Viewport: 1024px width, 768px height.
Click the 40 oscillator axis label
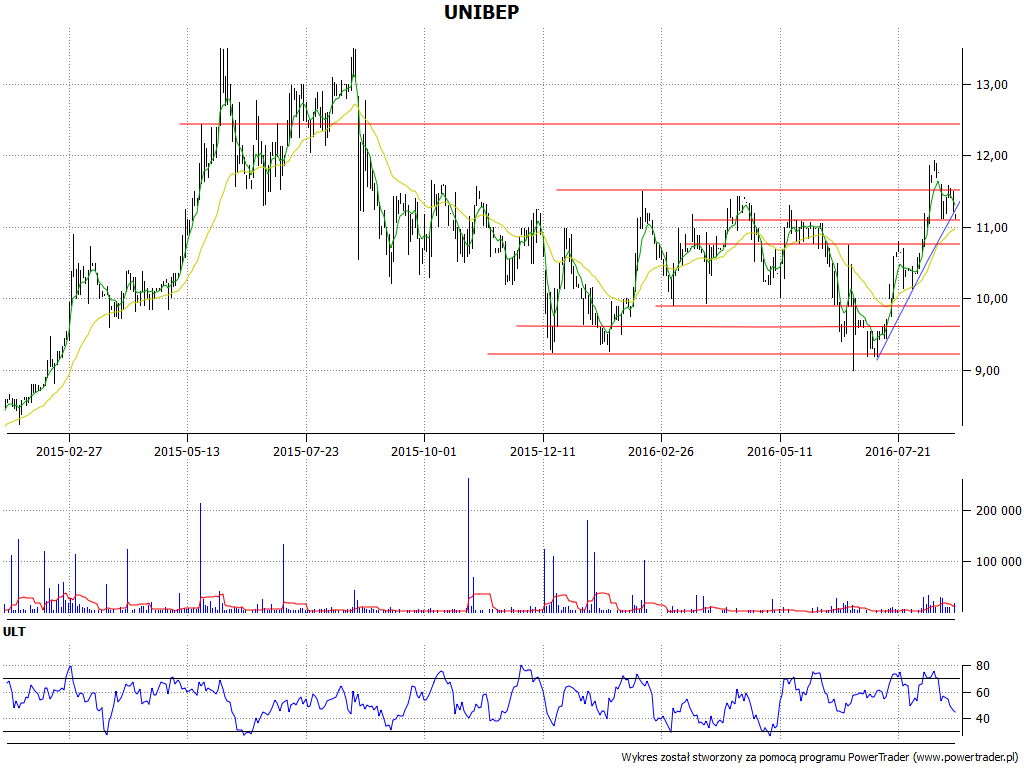(983, 719)
